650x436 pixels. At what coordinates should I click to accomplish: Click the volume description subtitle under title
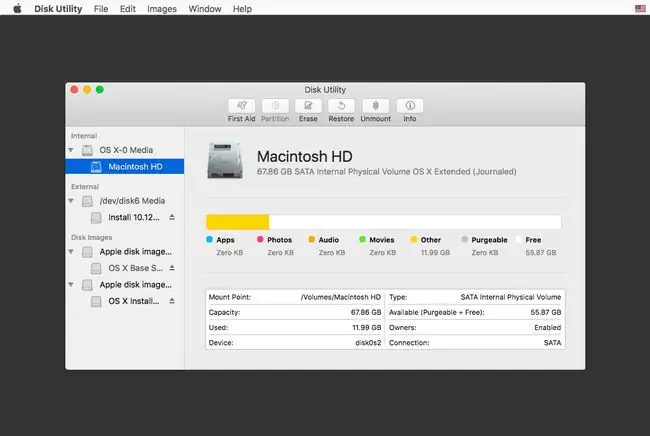pyautogui.click(x=387, y=172)
